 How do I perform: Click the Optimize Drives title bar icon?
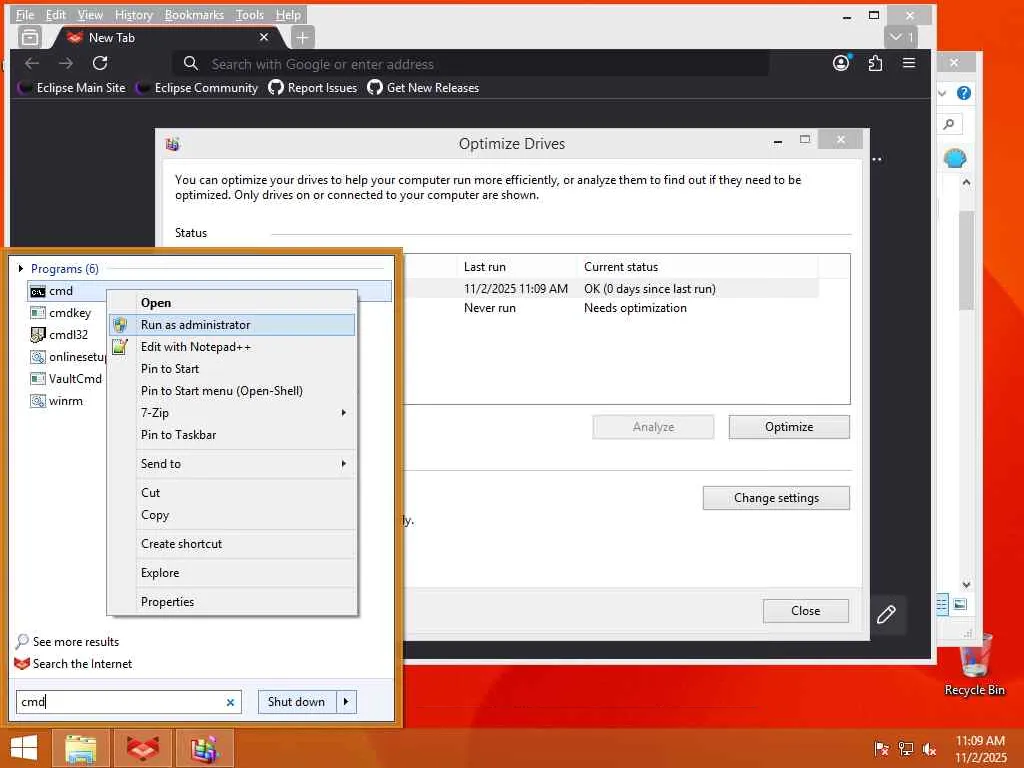(172, 144)
